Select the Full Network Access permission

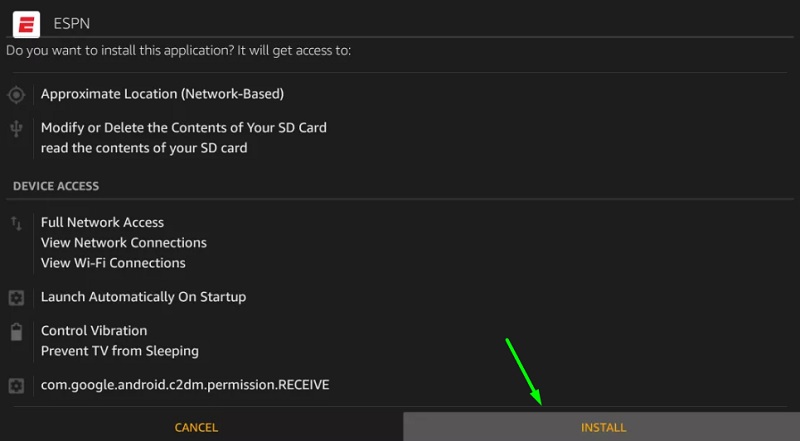[x=103, y=223]
